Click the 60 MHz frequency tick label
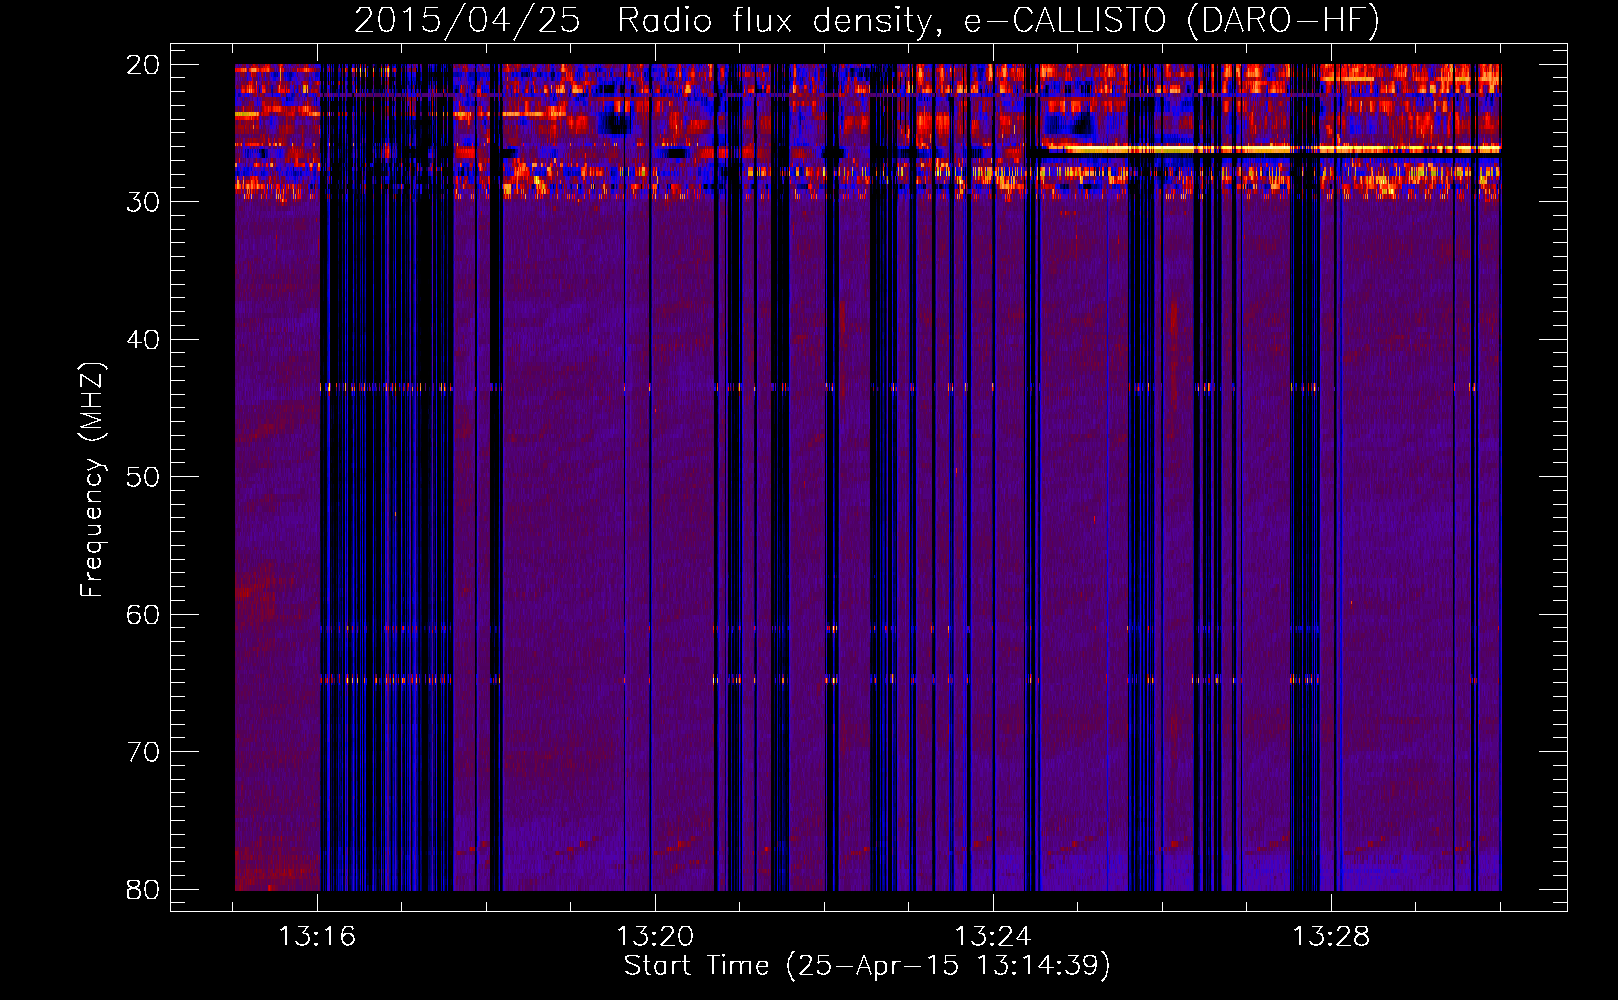The height and width of the screenshot is (1000, 1618). click(143, 614)
